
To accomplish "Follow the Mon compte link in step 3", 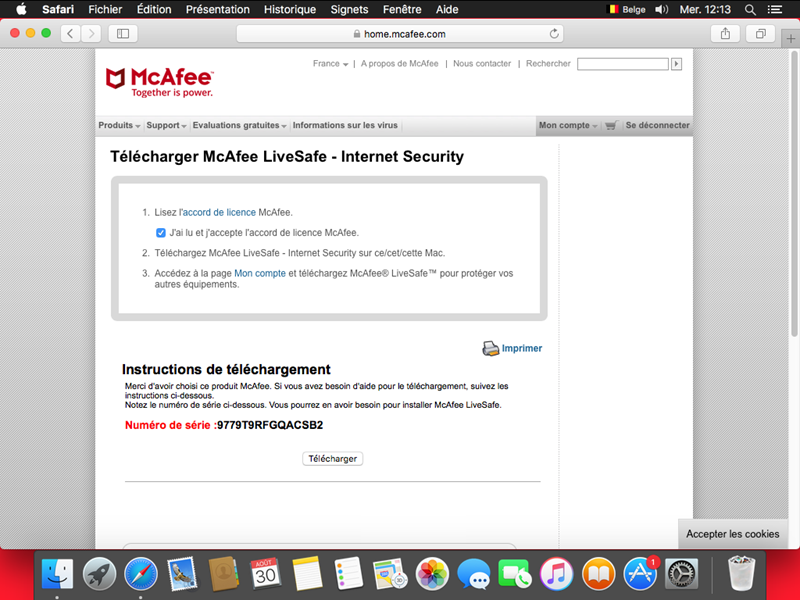I will click(260, 273).
